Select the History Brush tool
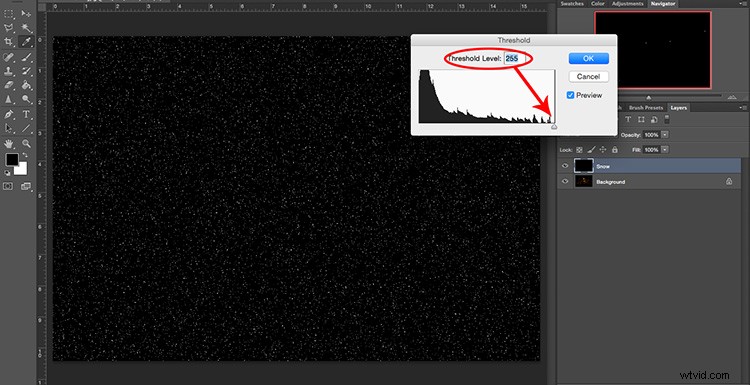This screenshot has width=750, height=385. pyautogui.click(x=26, y=71)
